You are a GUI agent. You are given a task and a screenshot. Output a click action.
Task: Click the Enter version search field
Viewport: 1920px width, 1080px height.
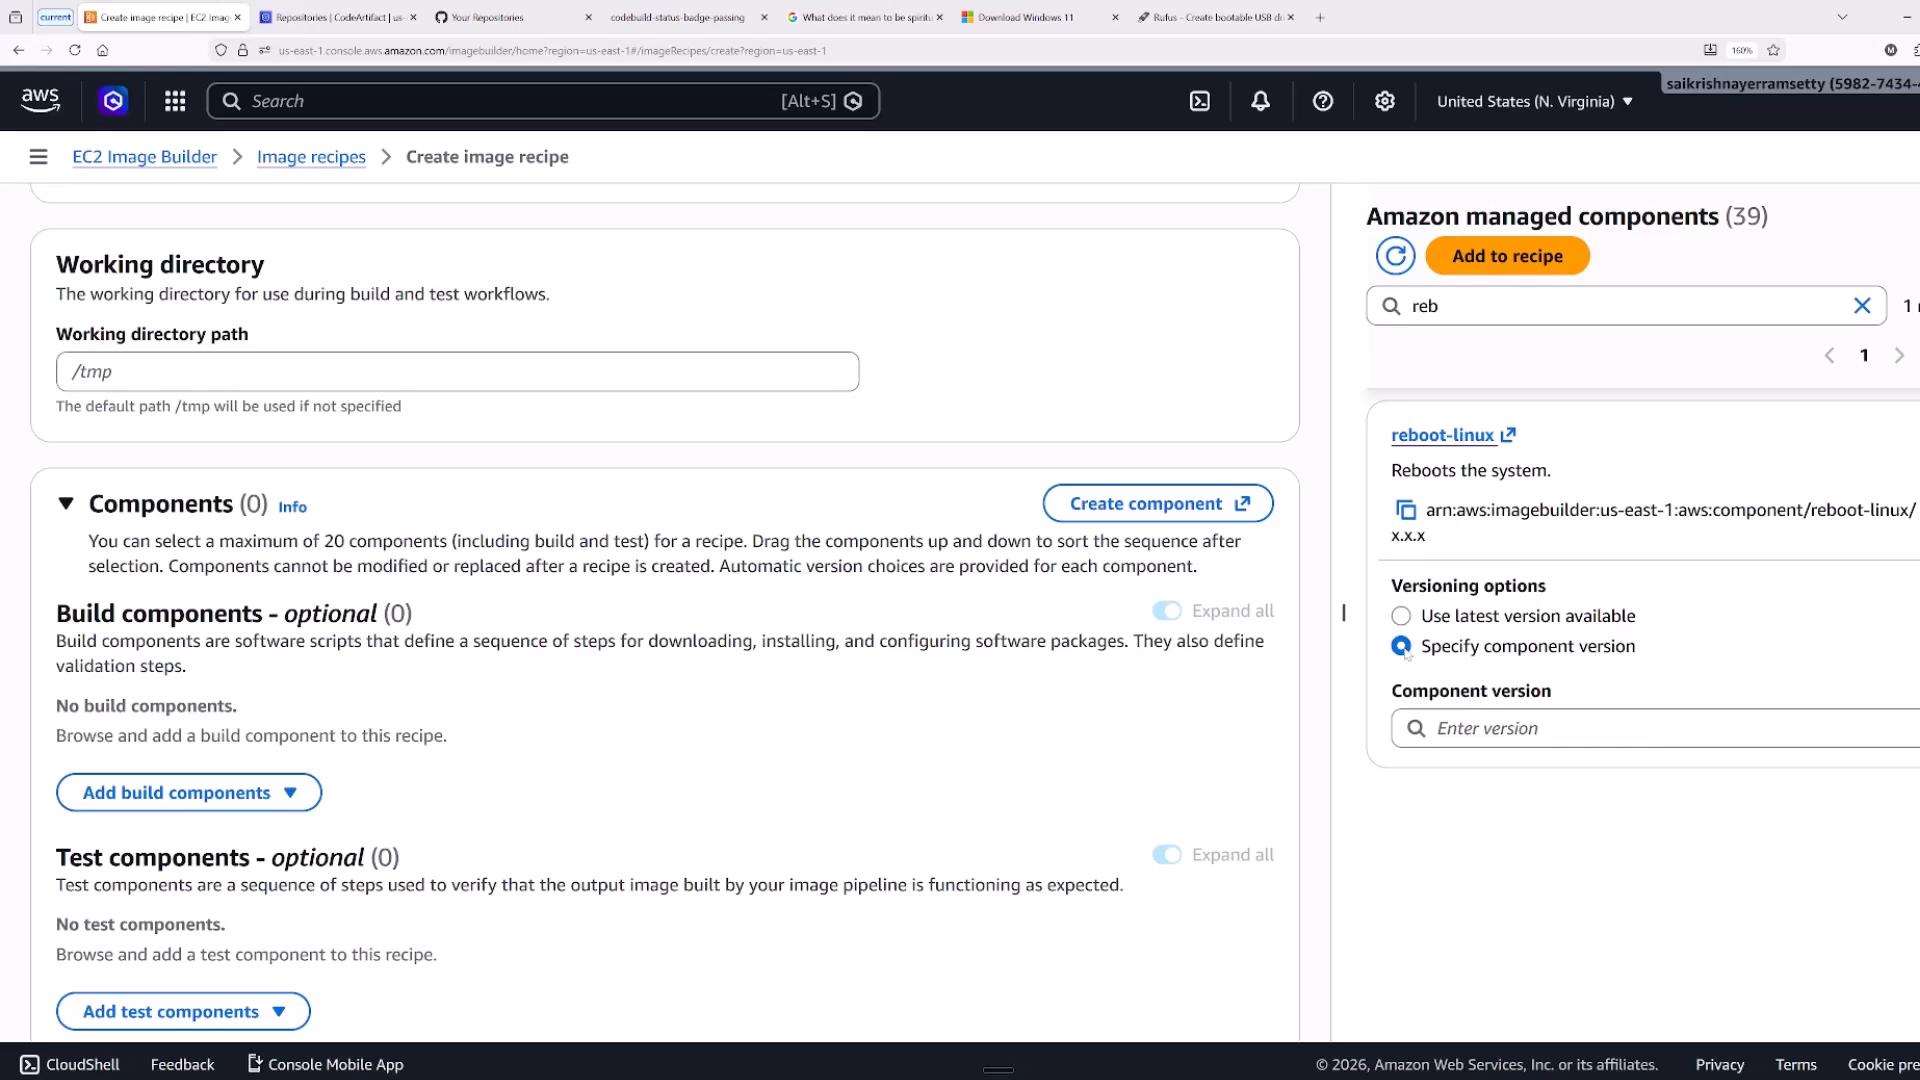(x=1655, y=728)
